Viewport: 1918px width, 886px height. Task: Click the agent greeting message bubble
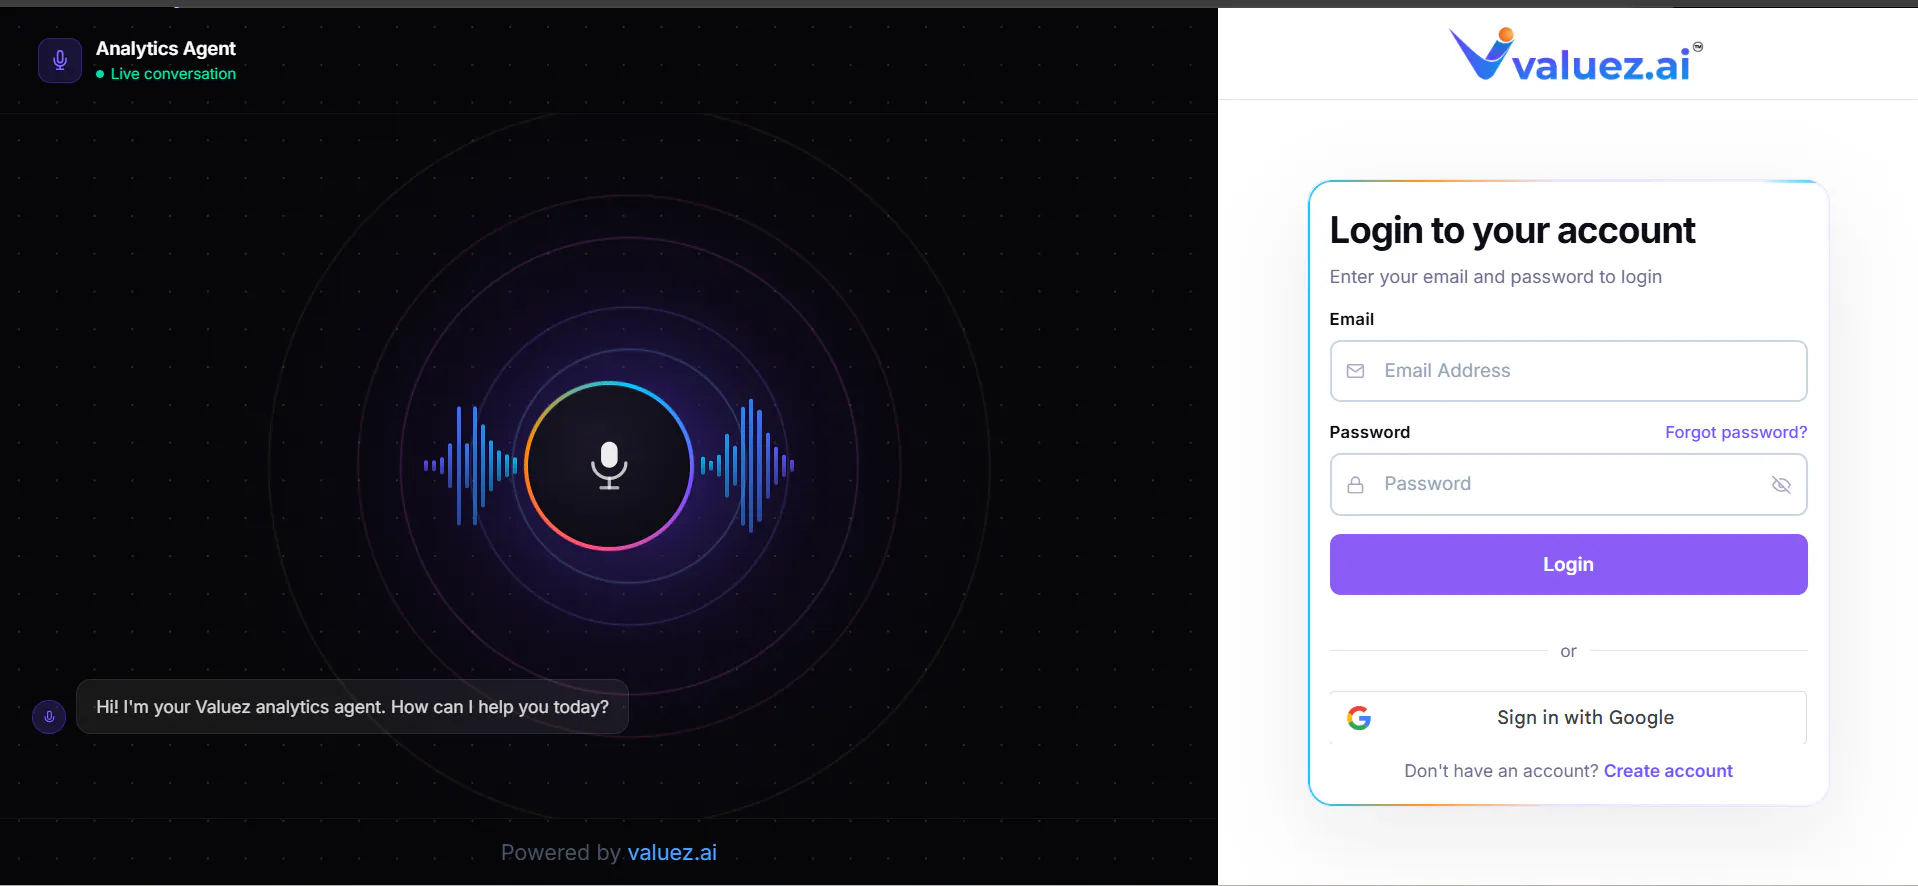point(352,707)
